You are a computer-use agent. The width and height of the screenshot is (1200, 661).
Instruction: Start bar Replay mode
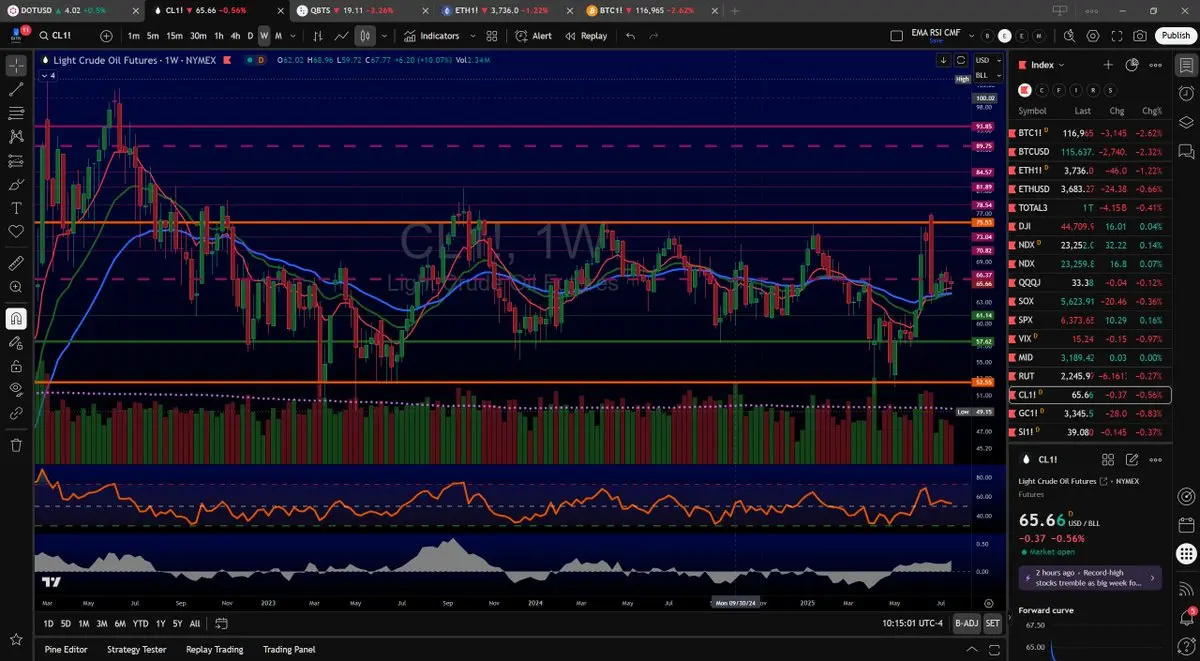(x=586, y=35)
